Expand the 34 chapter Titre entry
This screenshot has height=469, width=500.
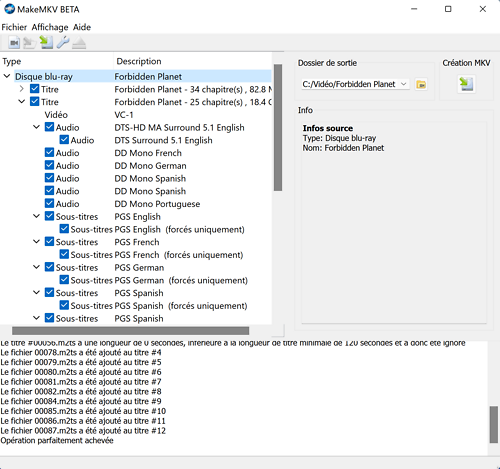(22, 89)
